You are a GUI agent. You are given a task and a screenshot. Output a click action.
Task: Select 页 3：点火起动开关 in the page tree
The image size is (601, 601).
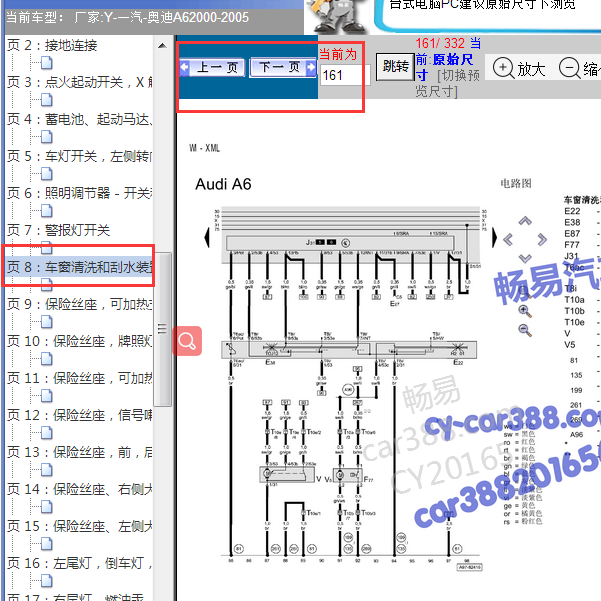click(x=80, y=82)
